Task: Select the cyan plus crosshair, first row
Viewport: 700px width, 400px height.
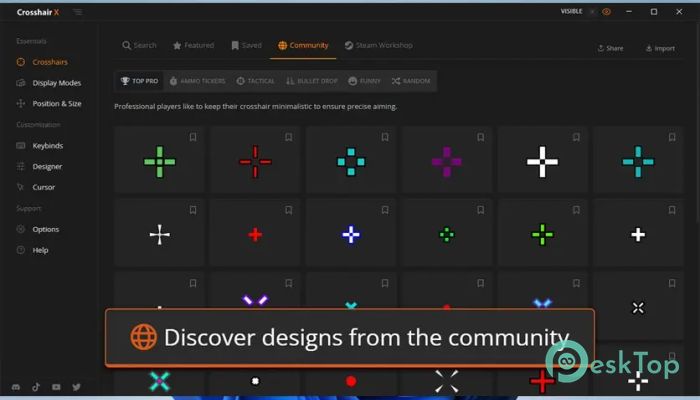Action: click(638, 162)
